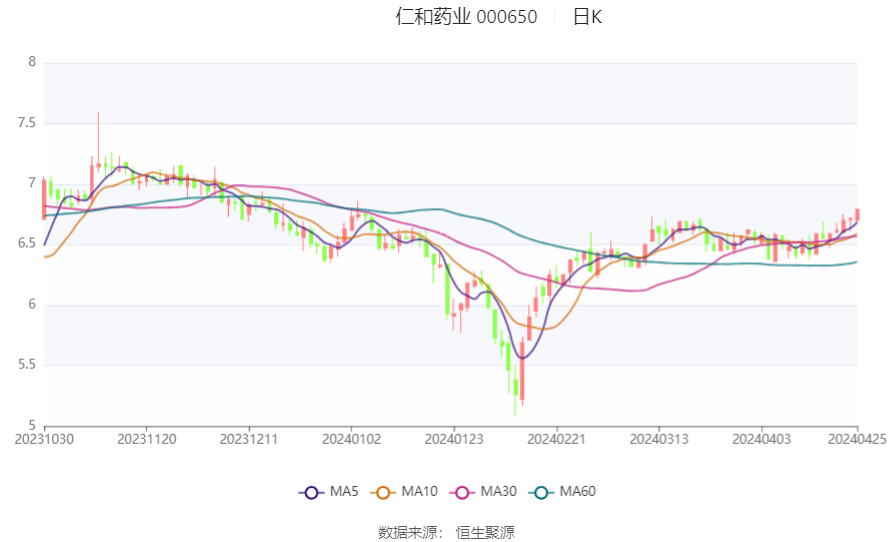Select the 20240102 date on the x-axis
Screen dimensions: 893x542
pyautogui.click(x=351, y=440)
